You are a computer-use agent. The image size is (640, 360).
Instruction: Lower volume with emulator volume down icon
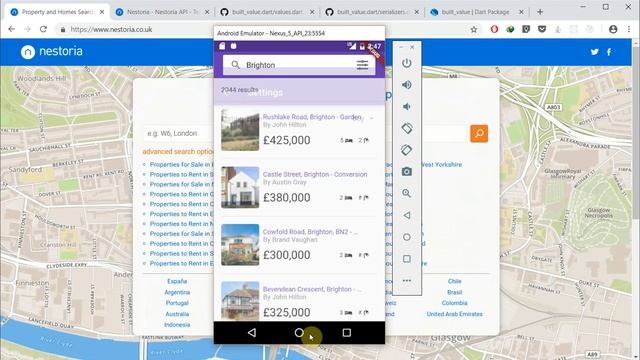tap(407, 107)
